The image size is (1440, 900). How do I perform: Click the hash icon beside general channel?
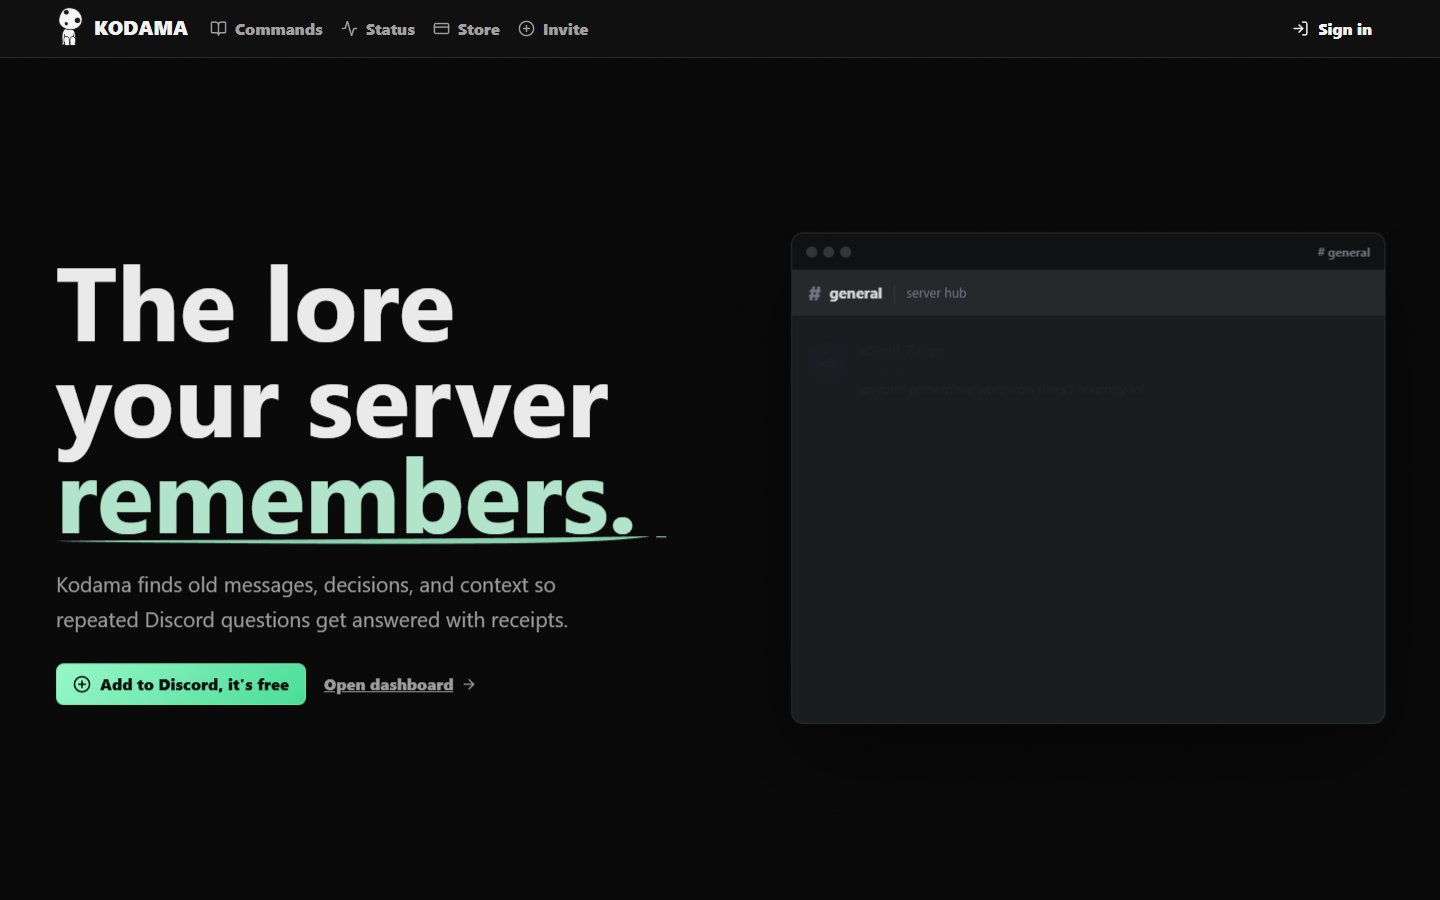[x=814, y=293]
